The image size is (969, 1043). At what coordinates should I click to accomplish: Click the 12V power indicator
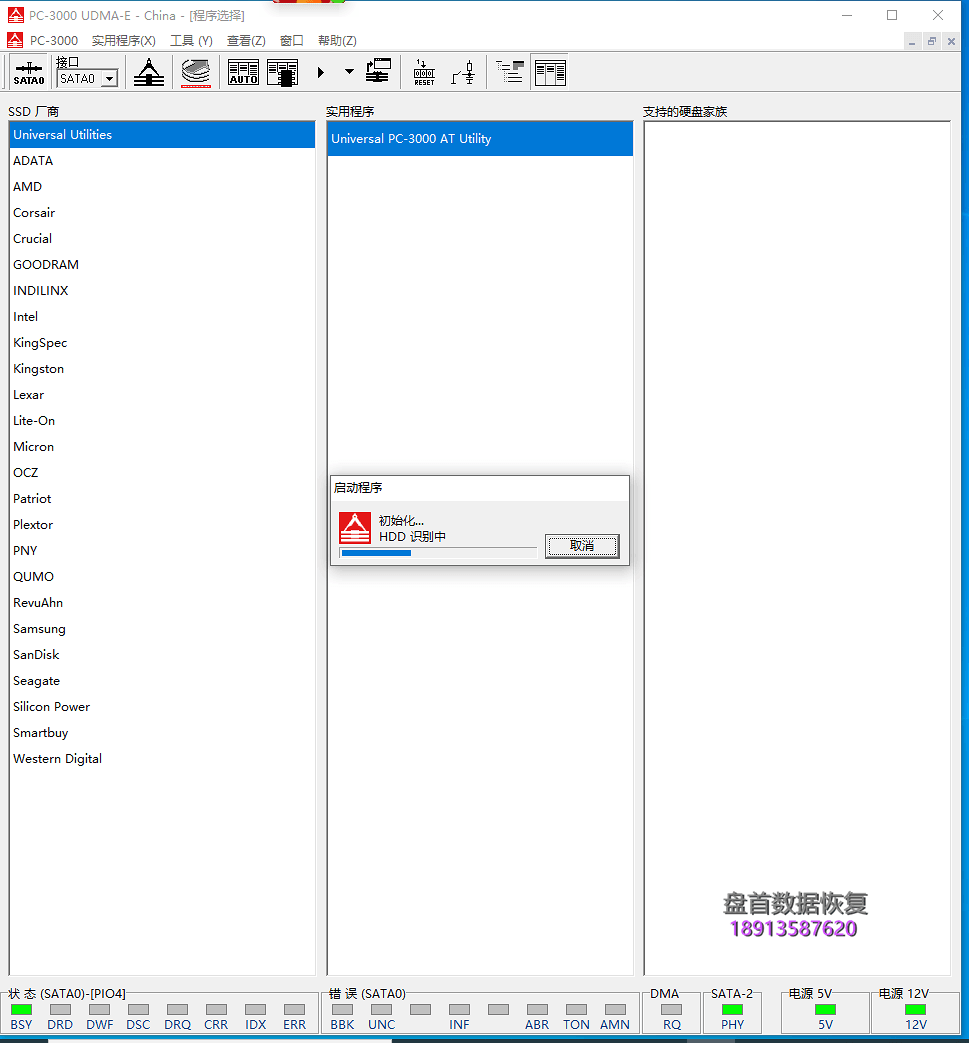coord(916,1010)
